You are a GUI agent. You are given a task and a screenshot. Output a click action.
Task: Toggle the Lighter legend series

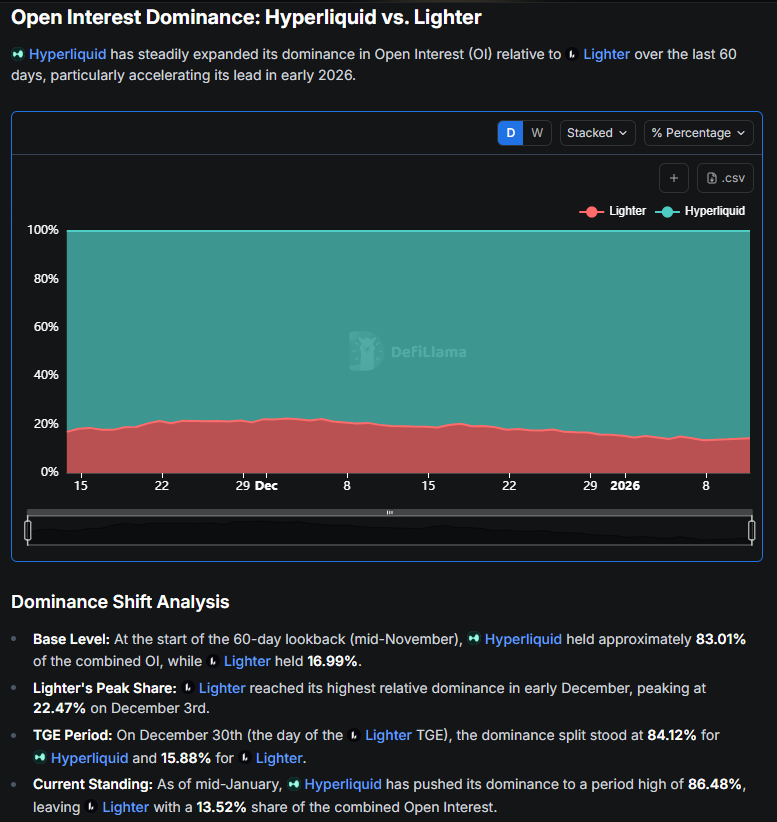612,211
